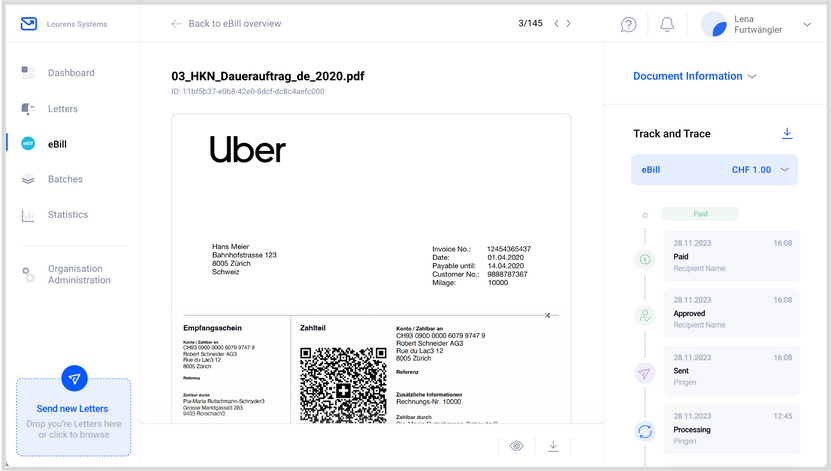Go to Batches in the sidebar

pyautogui.click(x=65, y=179)
